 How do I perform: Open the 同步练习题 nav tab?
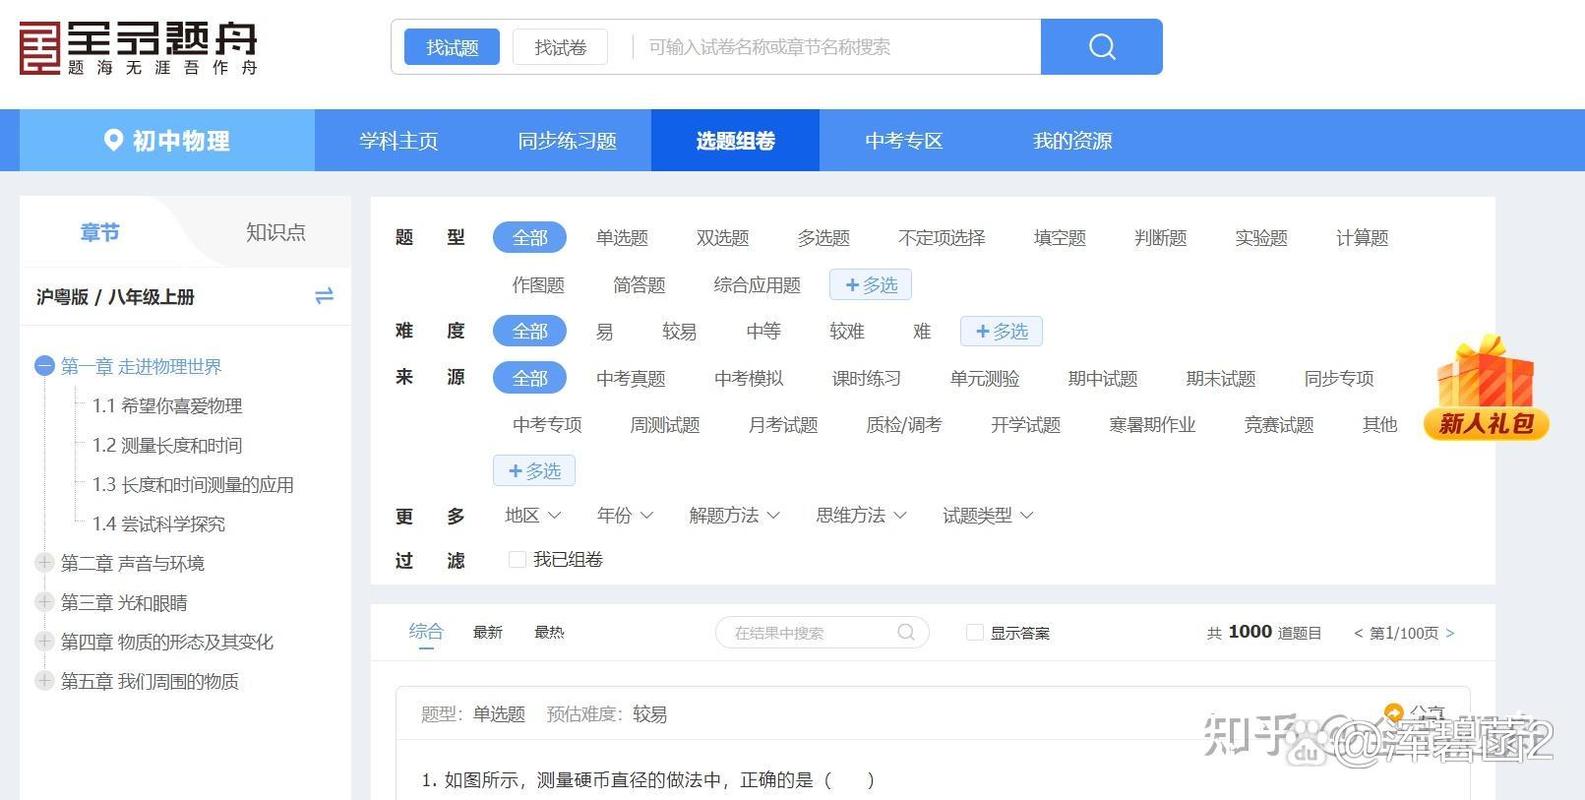[567, 141]
